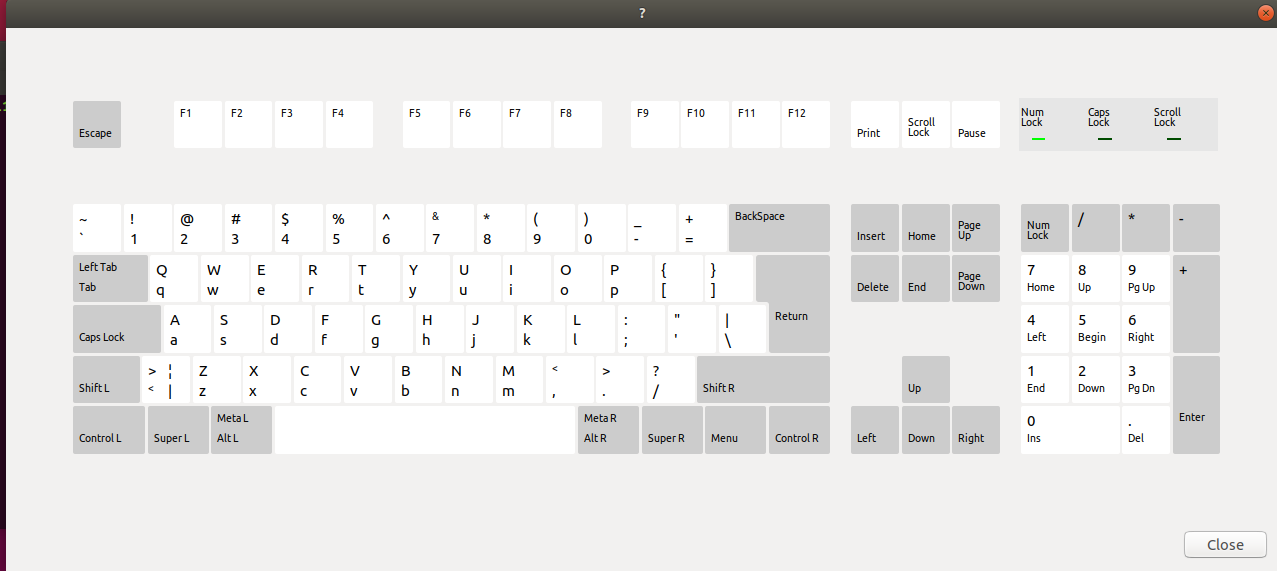Click the Insert key
Image resolution: width=1277 pixels, height=571 pixels.
(875, 228)
